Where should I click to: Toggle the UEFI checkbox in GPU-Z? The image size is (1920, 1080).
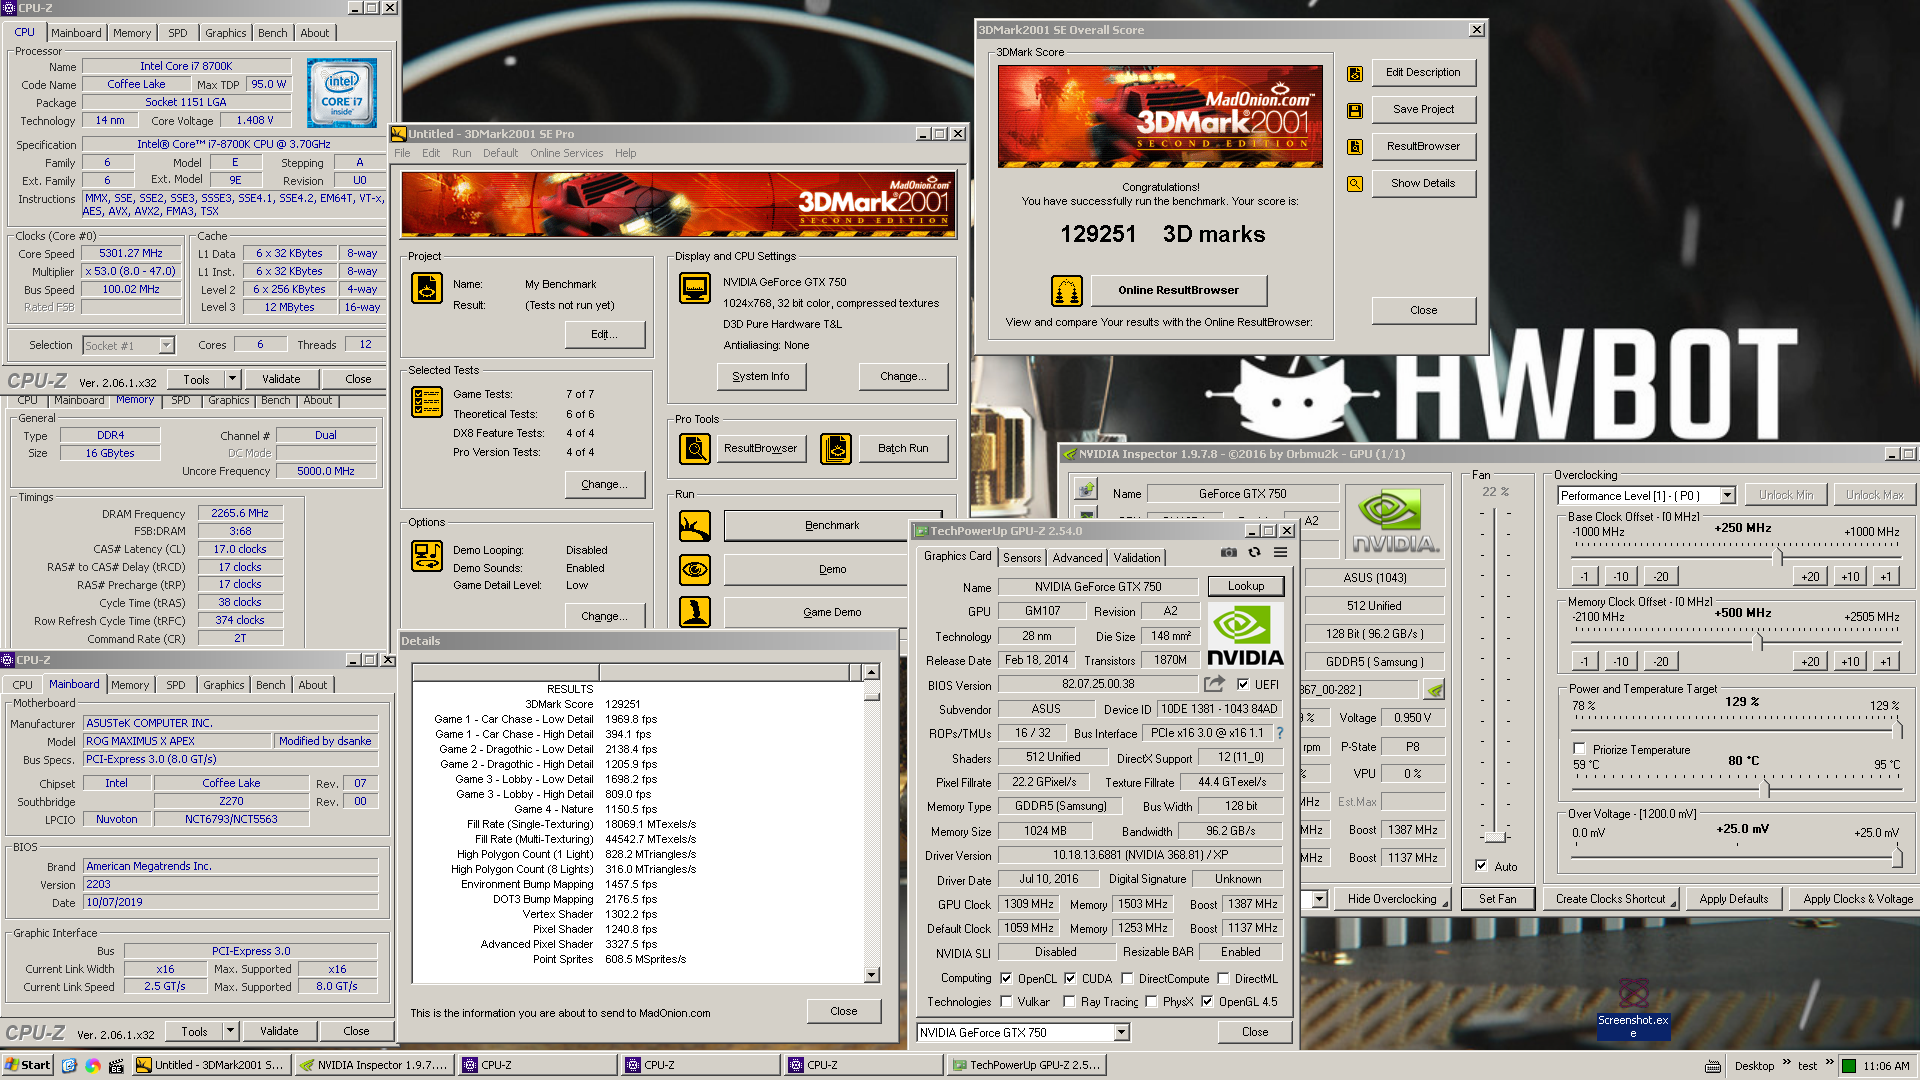(1243, 685)
